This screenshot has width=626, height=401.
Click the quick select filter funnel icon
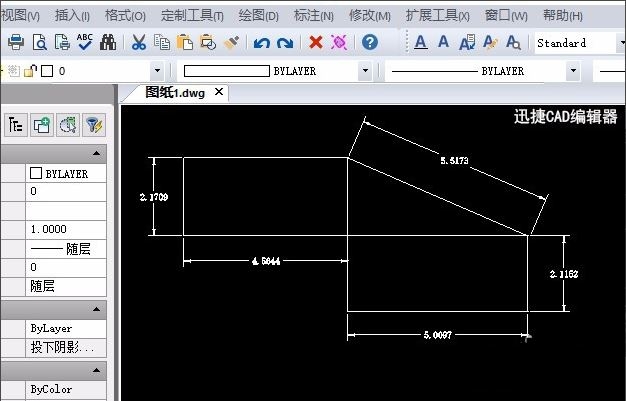(93, 125)
